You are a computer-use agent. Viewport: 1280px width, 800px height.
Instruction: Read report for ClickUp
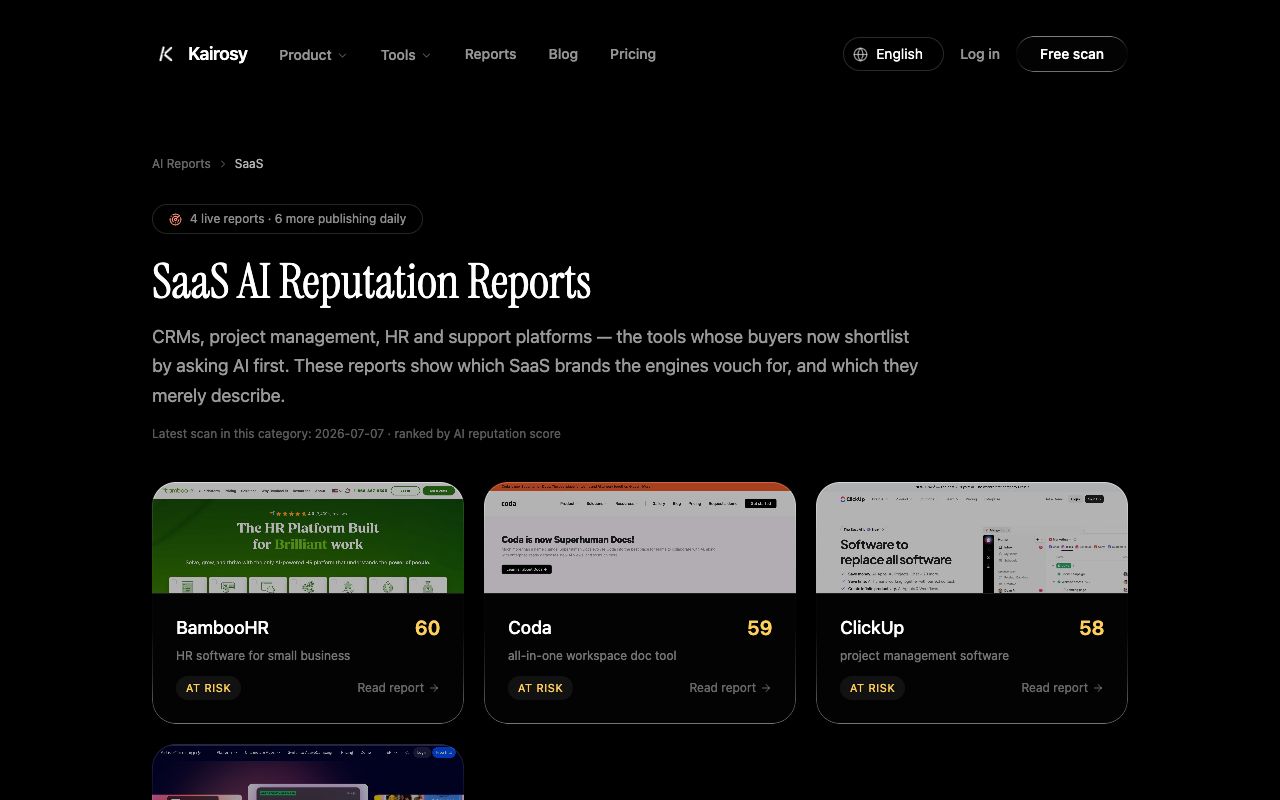[x=1062, y=688]
